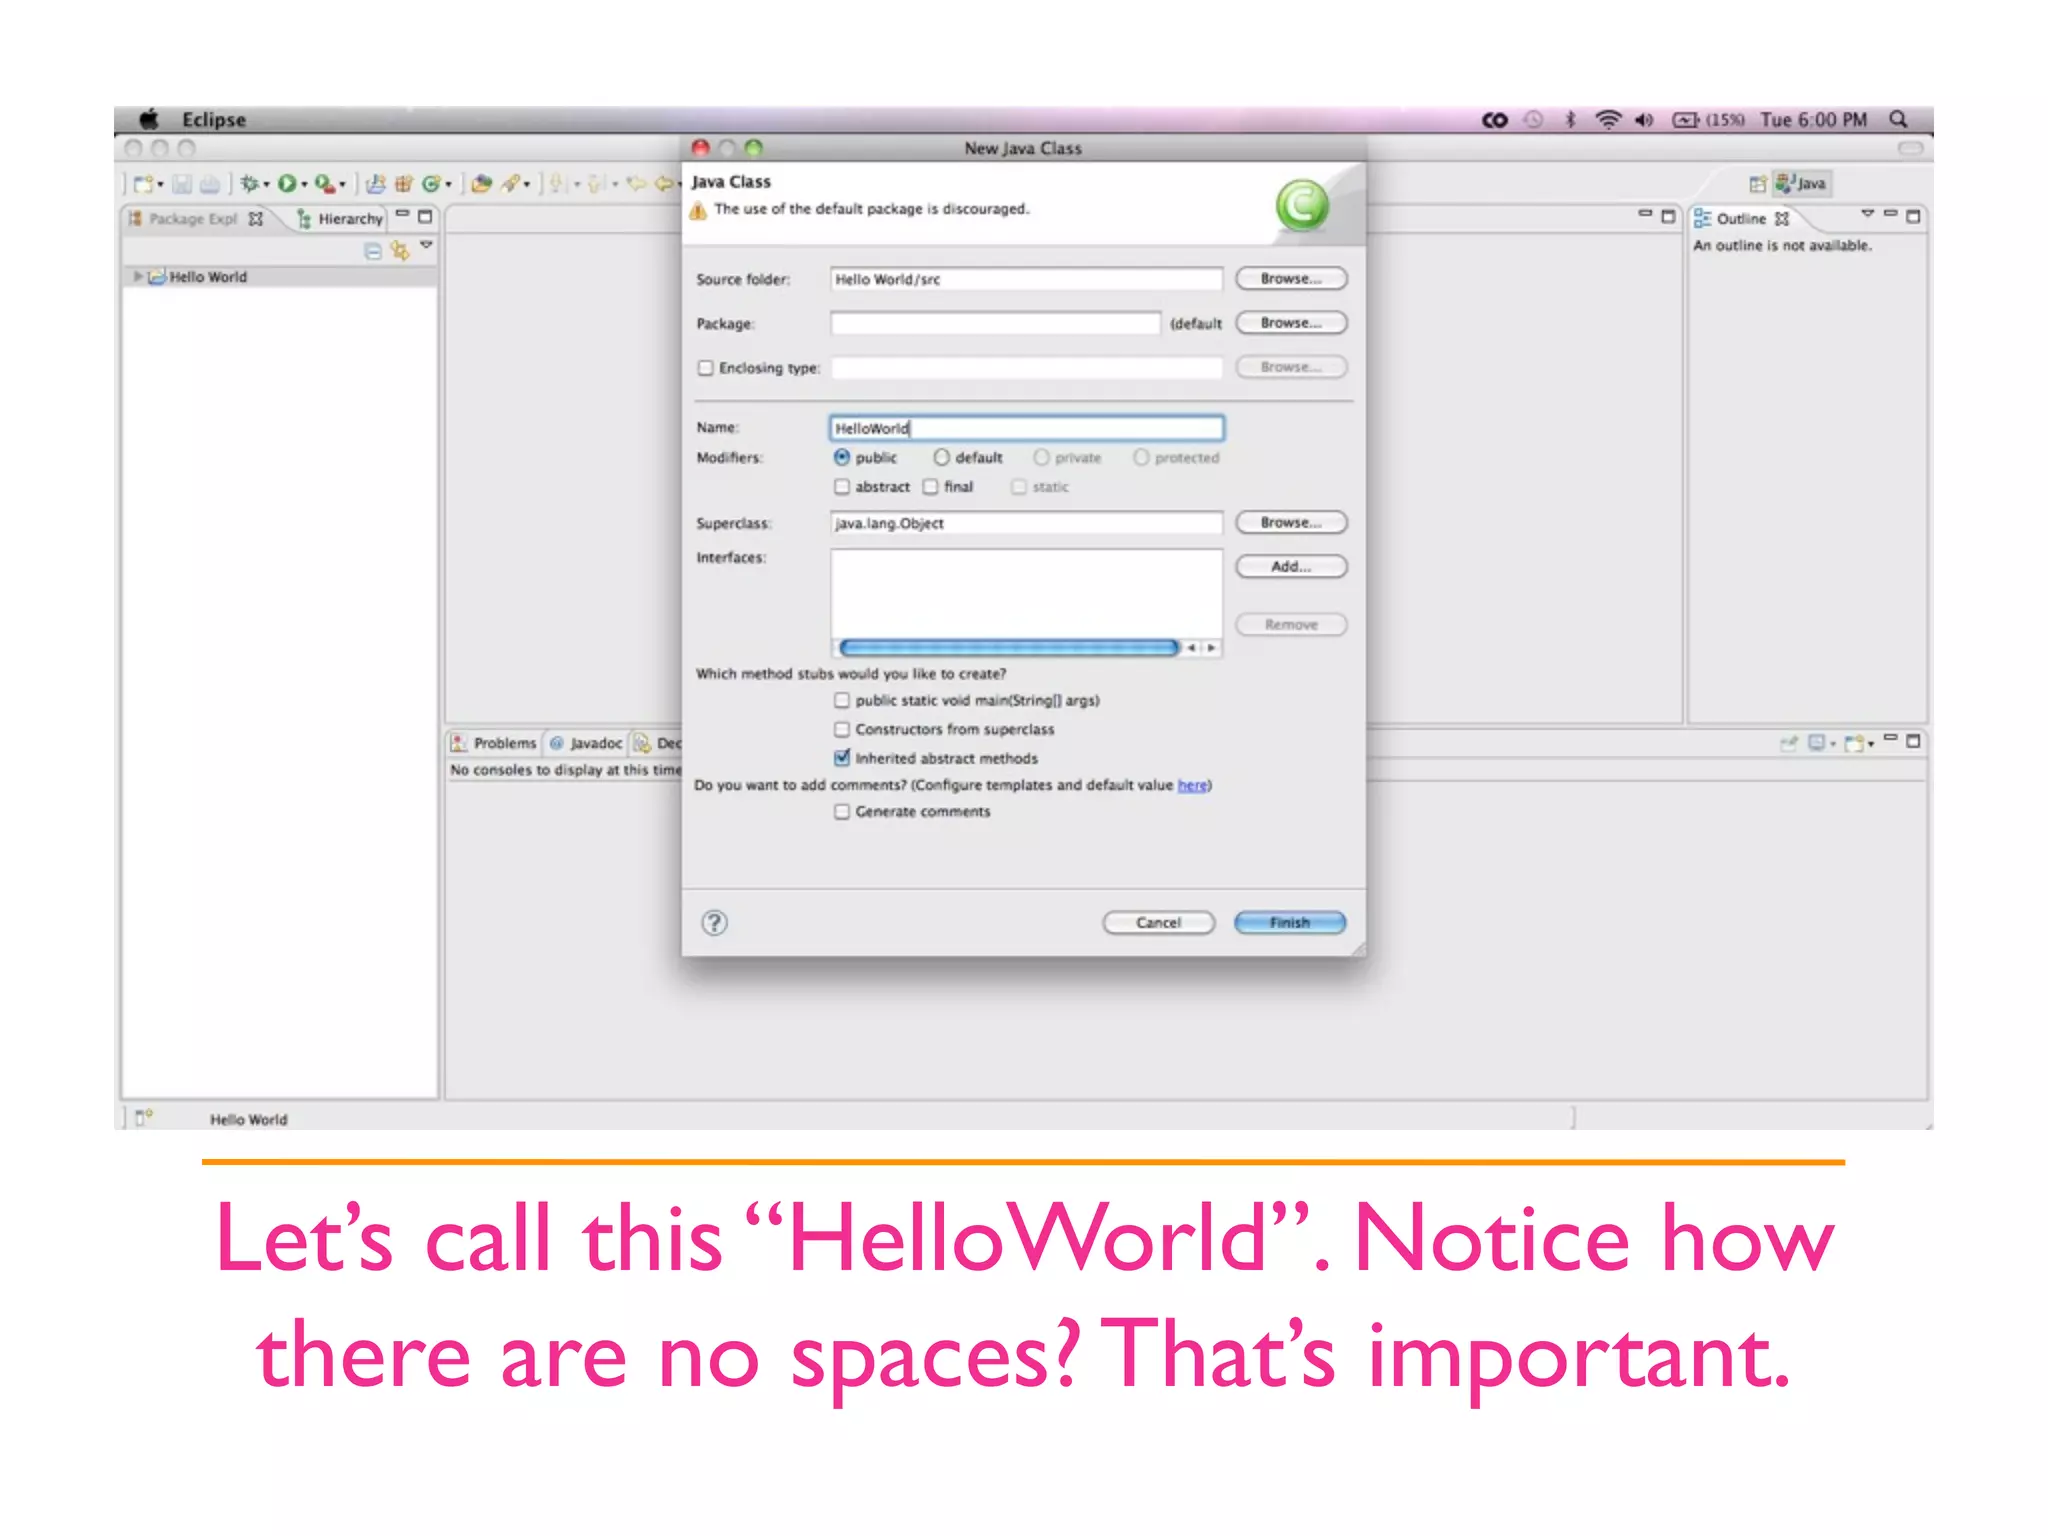Open the Run button dropdown arrow

pyautogui.click(x=304, y=184)
